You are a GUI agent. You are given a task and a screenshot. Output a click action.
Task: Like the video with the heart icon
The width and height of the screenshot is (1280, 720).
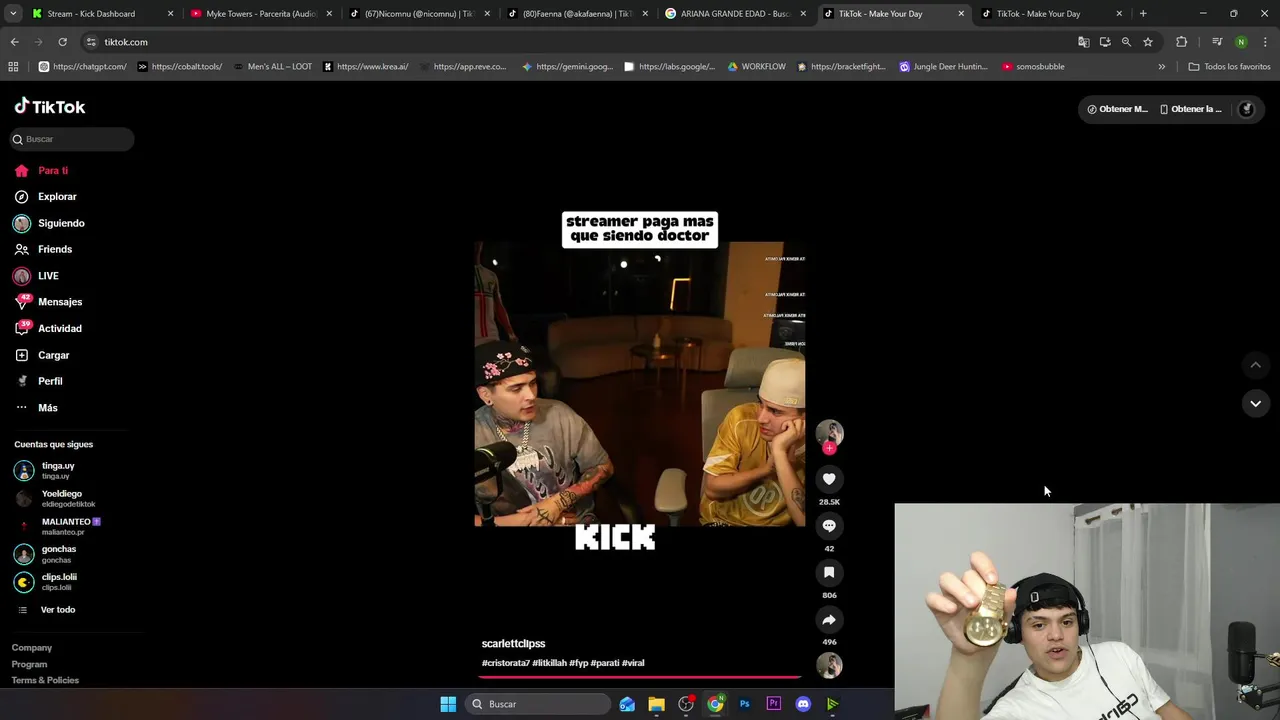(x=829, y=479)
